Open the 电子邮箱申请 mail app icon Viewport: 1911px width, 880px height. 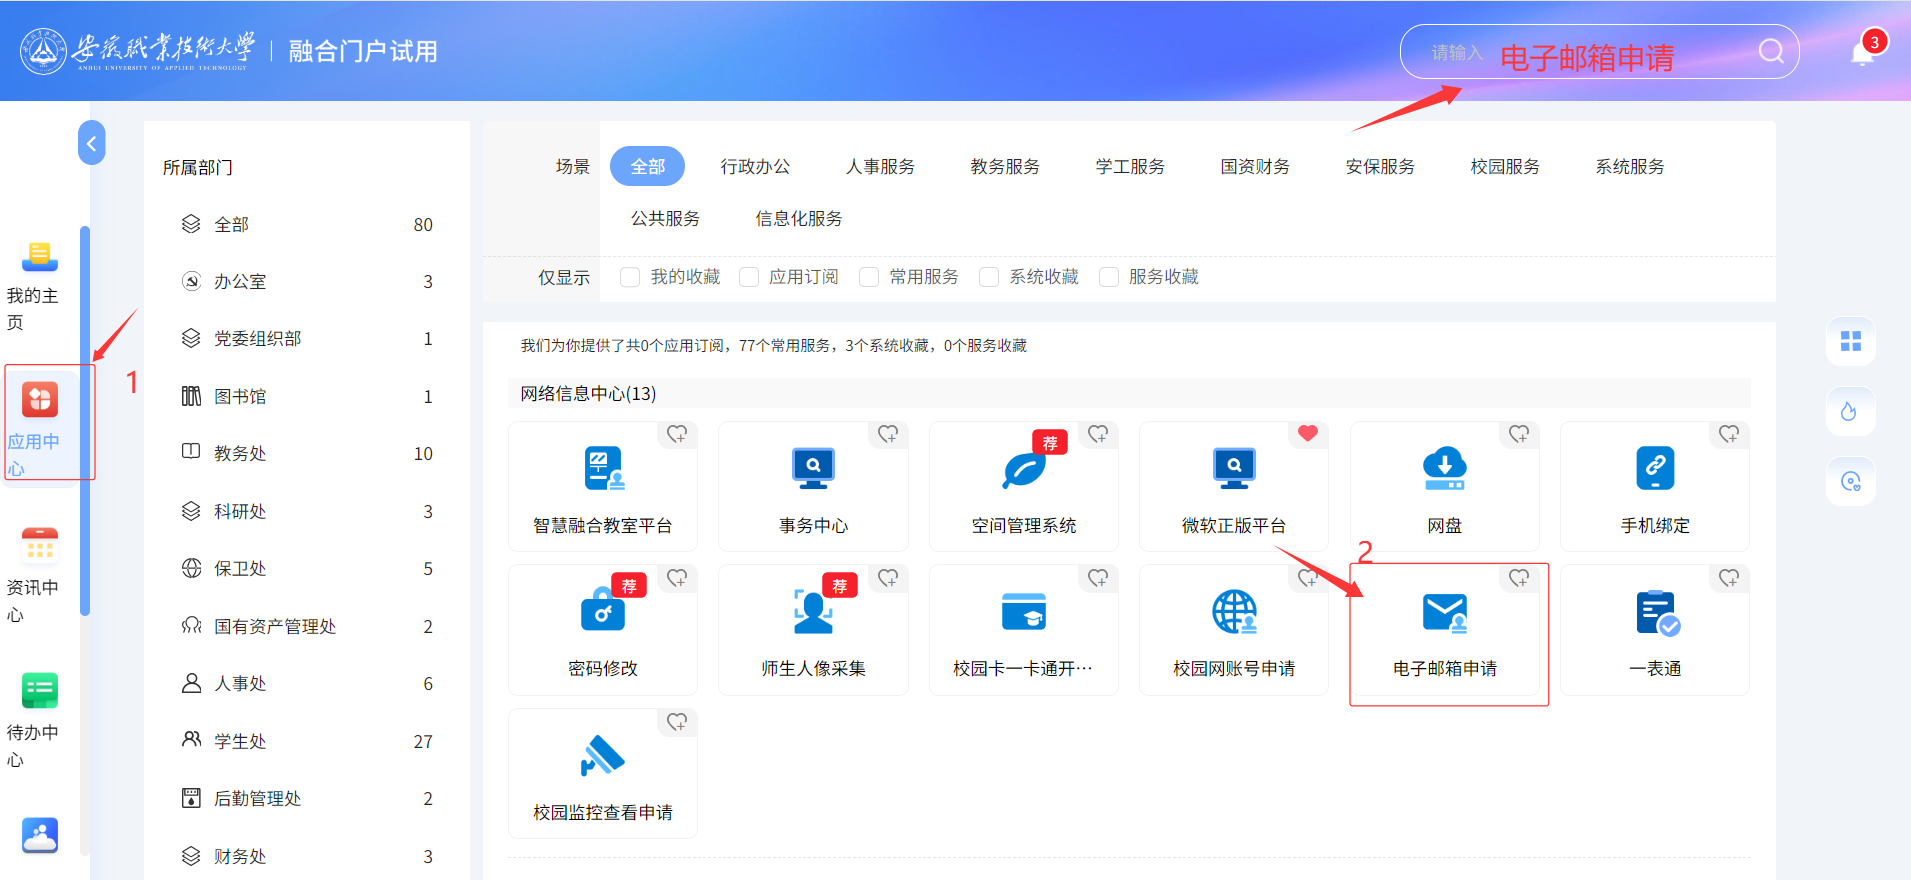pyautogui.click(x=1444, y=613)
